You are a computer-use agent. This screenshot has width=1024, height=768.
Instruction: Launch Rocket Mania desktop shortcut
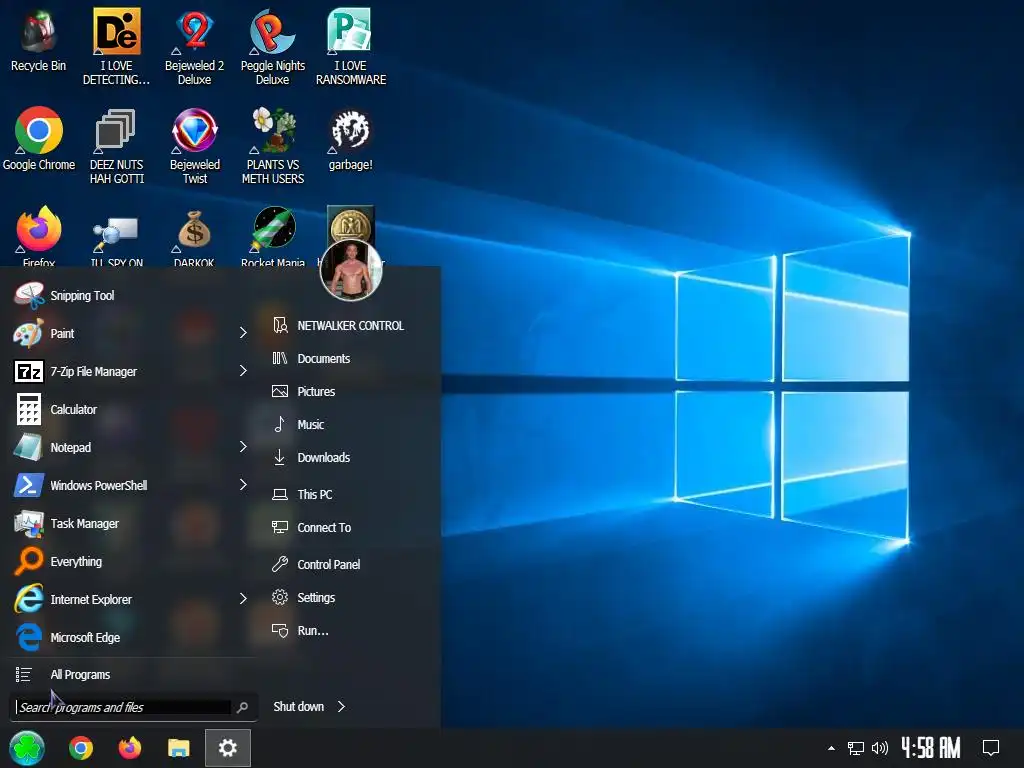[x=272, y=236]
